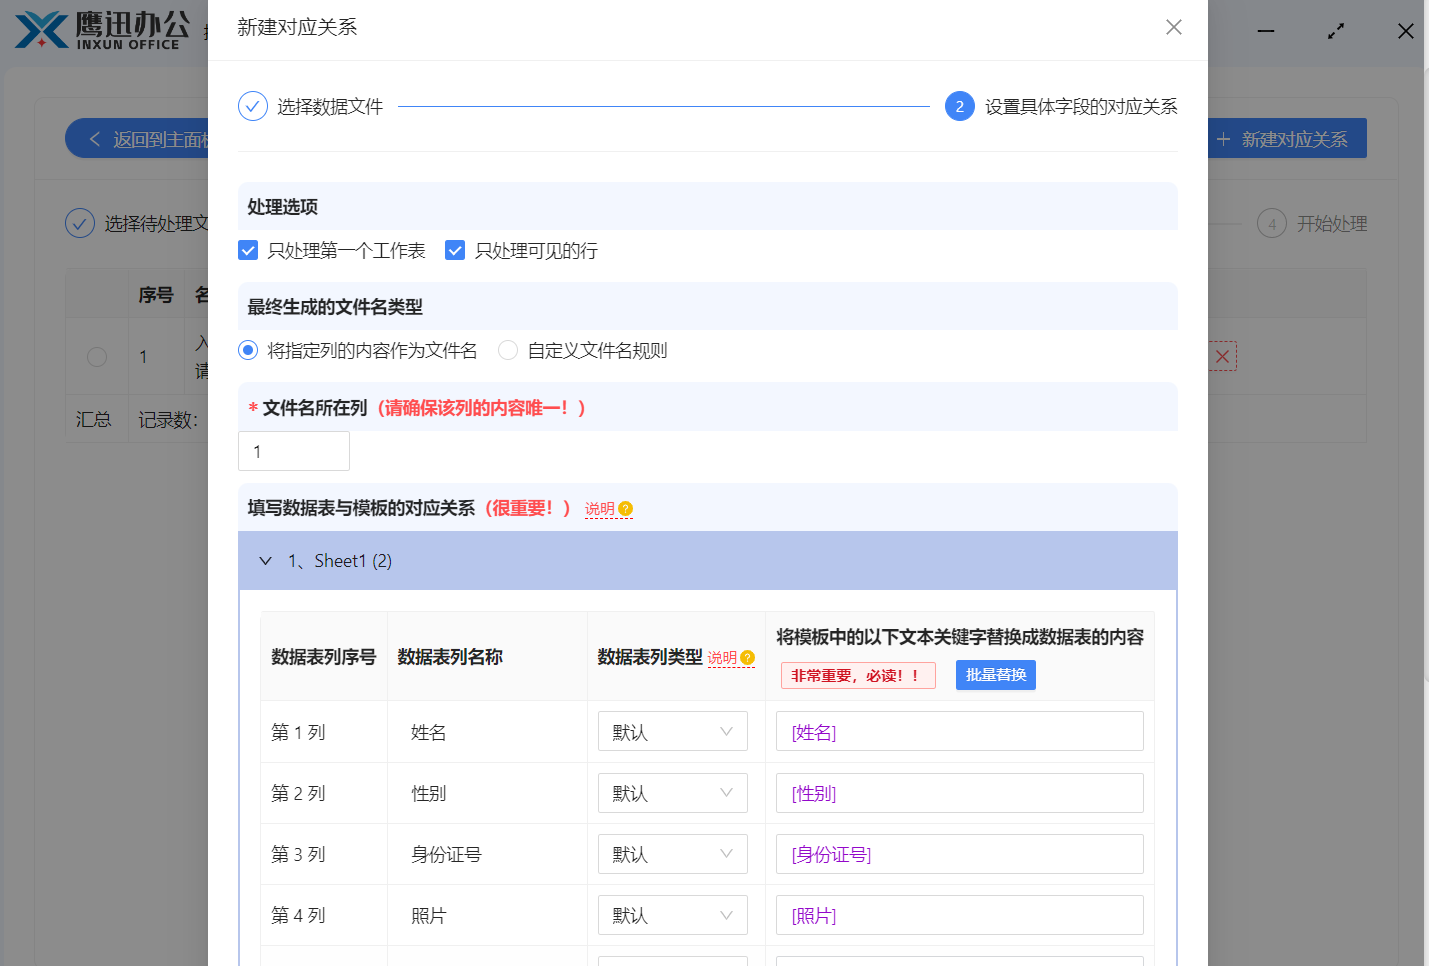Collapse the Sheet1 (2) section

pyautogui.click(x=266, y=561)
